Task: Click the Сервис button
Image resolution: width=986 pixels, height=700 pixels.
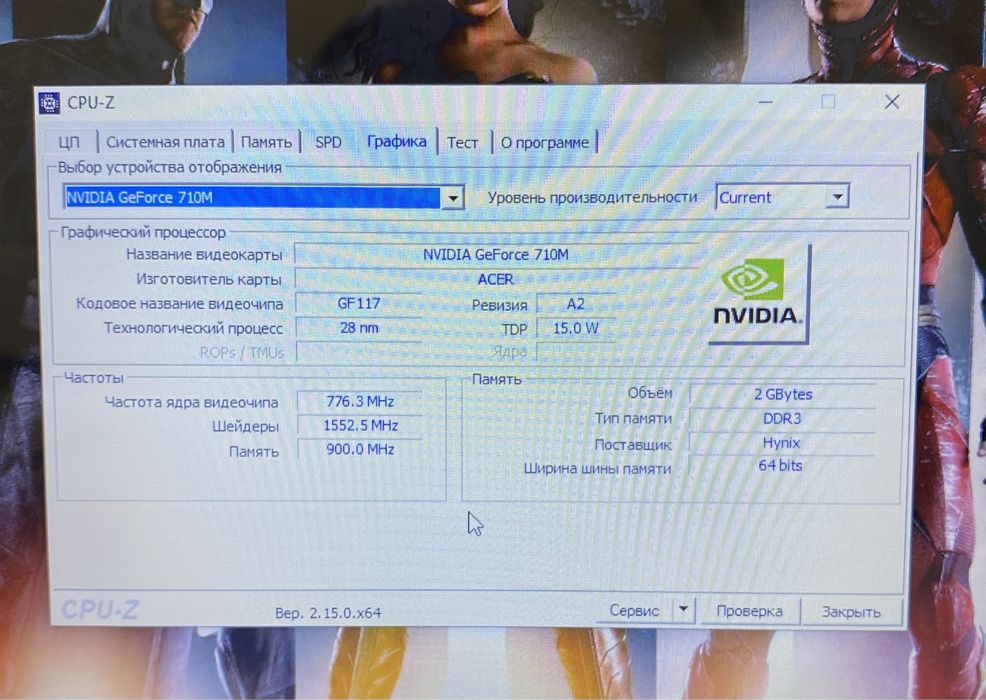Action: 634,611
